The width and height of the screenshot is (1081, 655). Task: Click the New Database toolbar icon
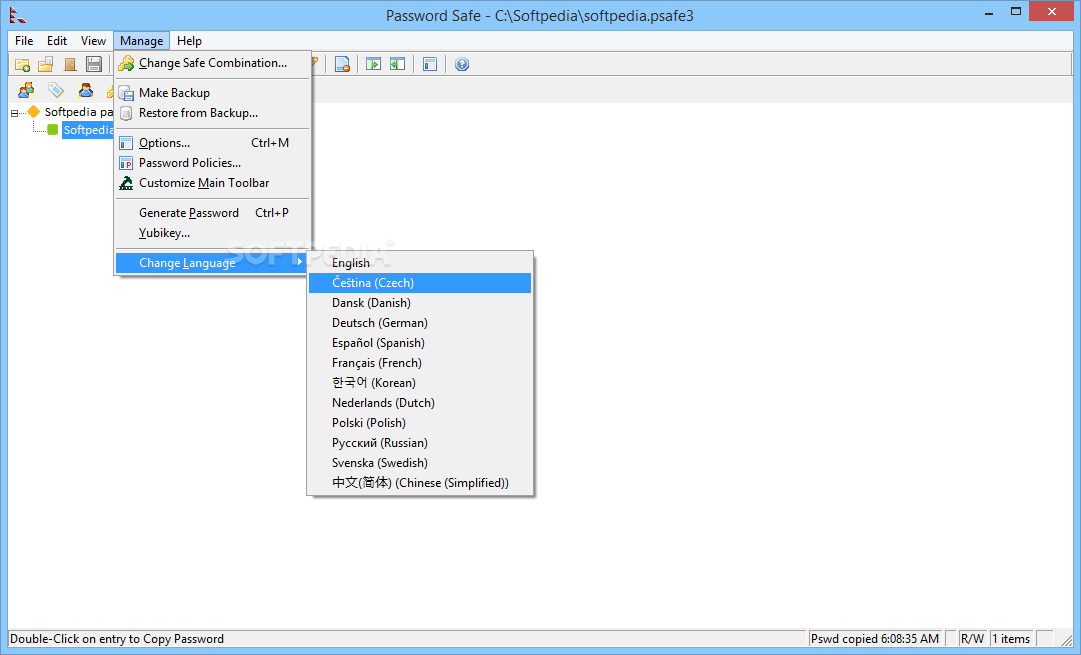click(22, 64)
